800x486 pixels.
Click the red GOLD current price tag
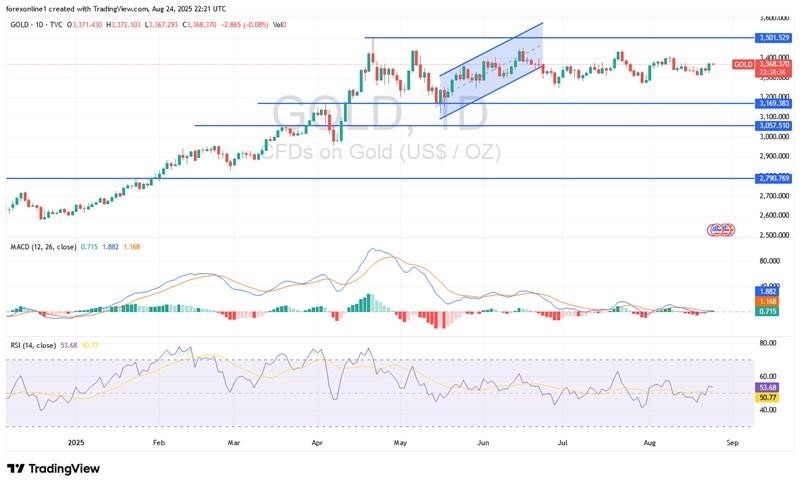[x=743, y=65]
